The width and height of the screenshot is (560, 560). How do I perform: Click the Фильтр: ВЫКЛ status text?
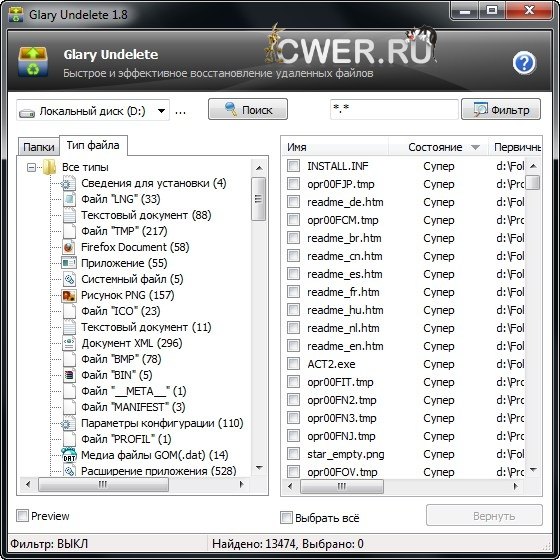click(x=49, y=544)
